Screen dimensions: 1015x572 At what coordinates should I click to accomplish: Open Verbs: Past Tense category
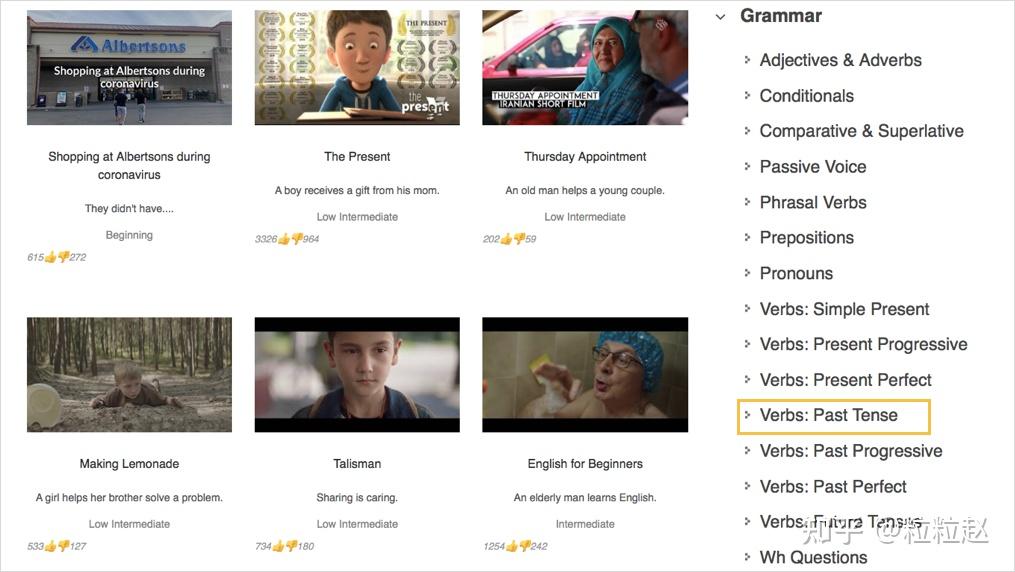pos(829,415)
